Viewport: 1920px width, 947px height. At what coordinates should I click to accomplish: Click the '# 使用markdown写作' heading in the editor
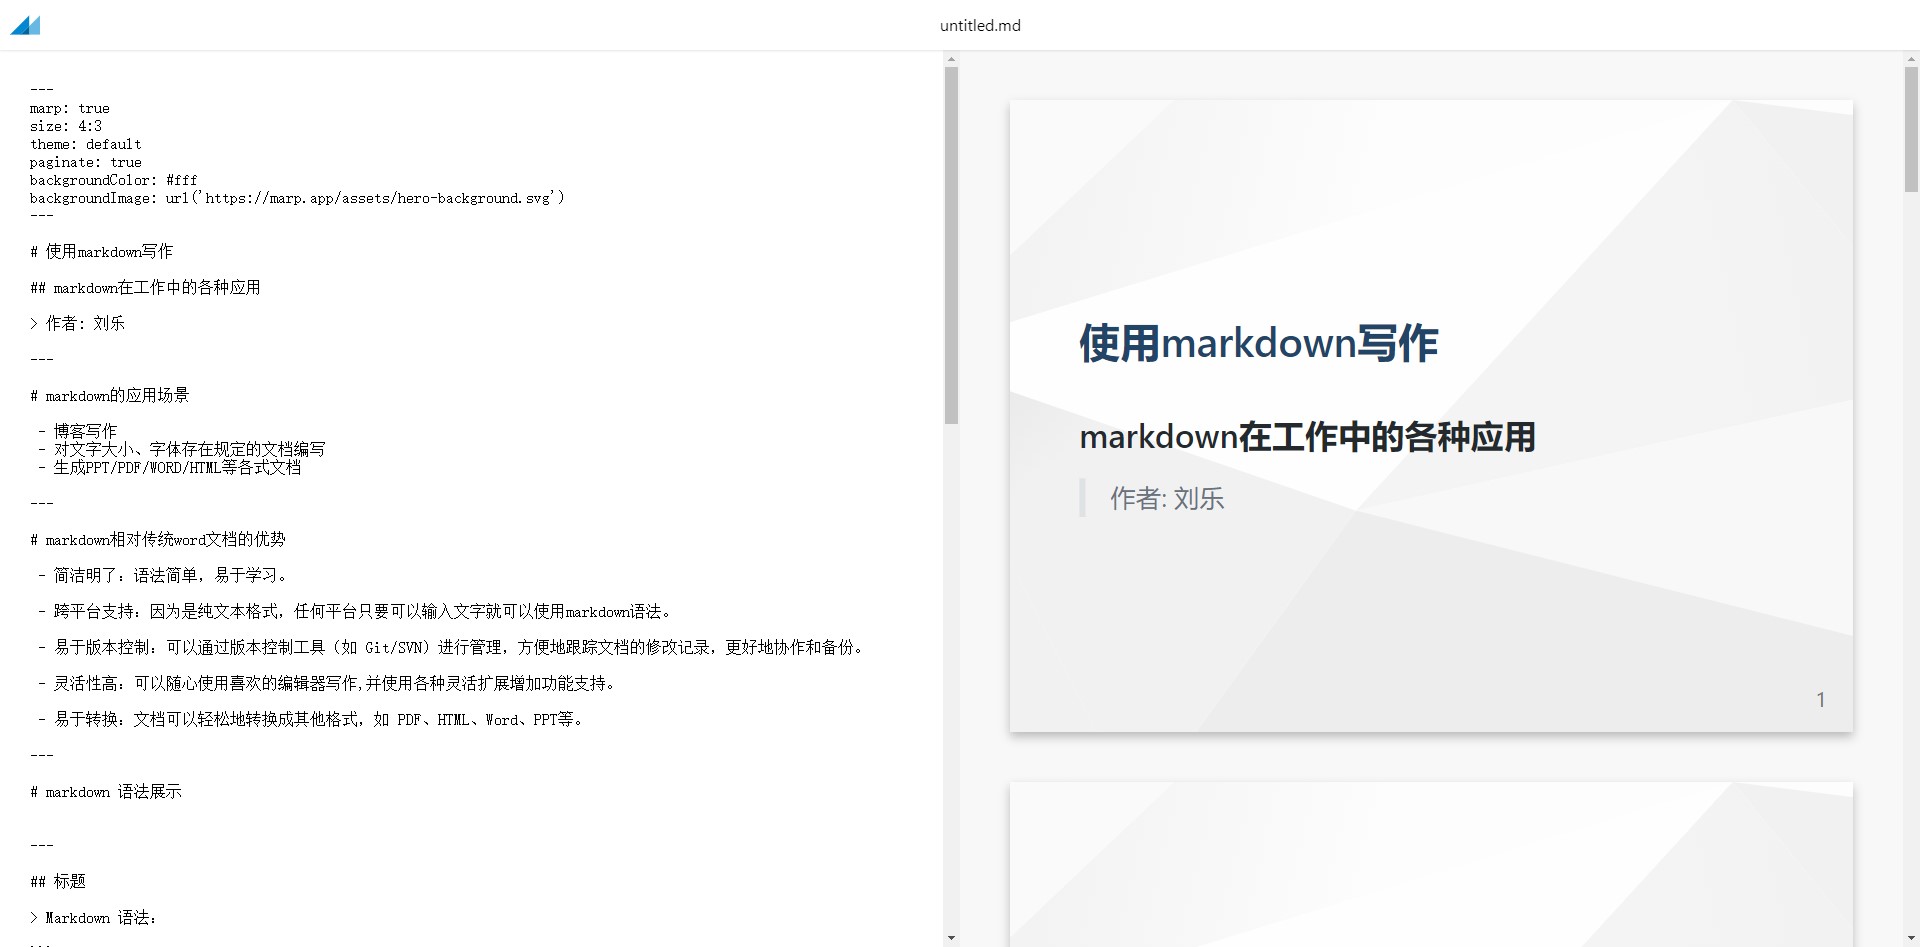point(102,252)
